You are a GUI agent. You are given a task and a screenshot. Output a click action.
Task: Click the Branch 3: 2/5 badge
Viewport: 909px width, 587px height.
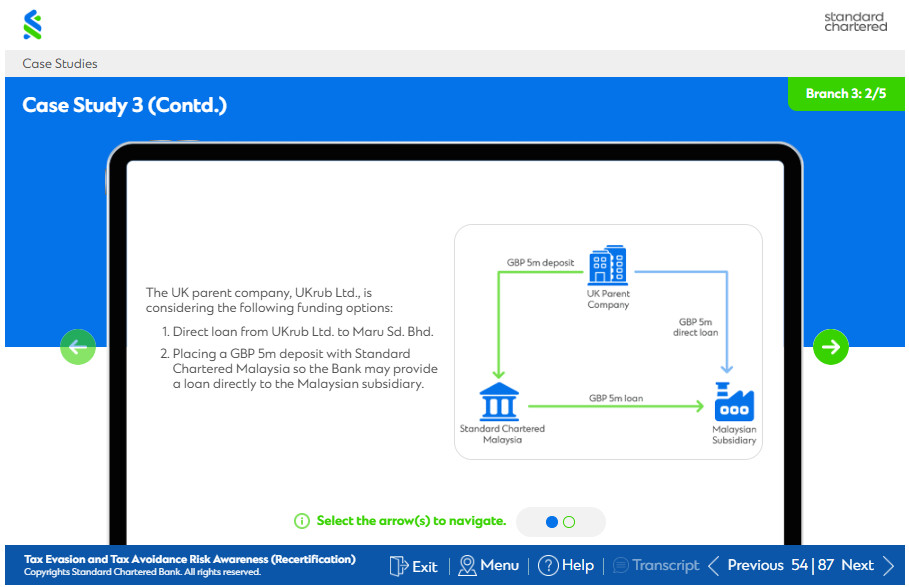point(846,93)
